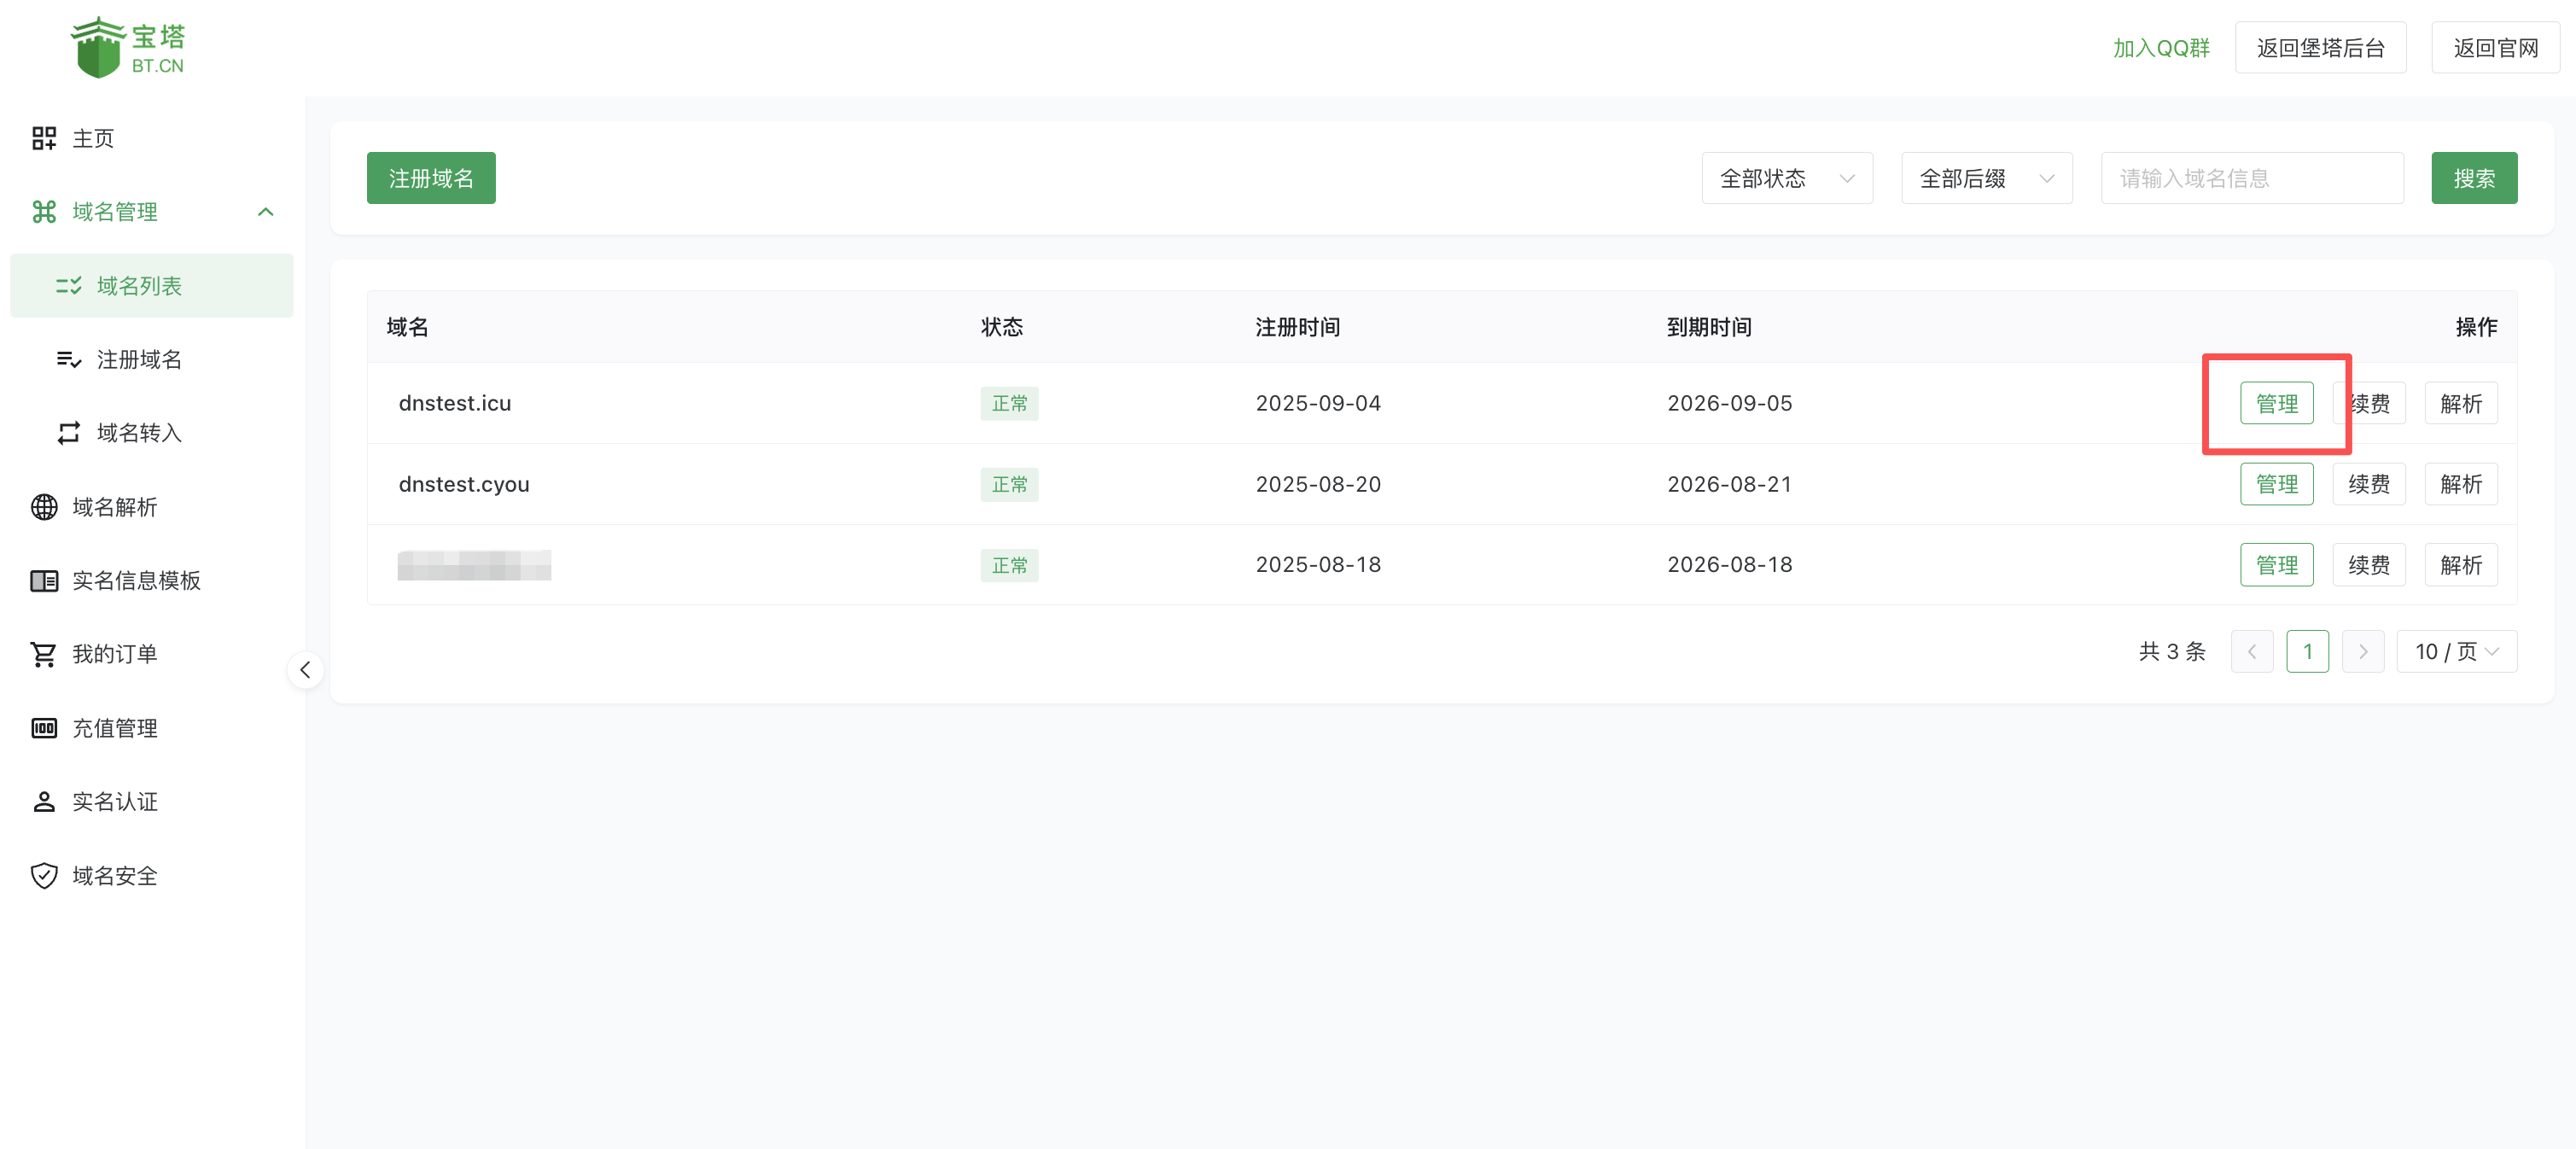The height and width of the screenshot is (1149, 2576).
Task: Click the globe icon for 域名解析
Action: 44,507
